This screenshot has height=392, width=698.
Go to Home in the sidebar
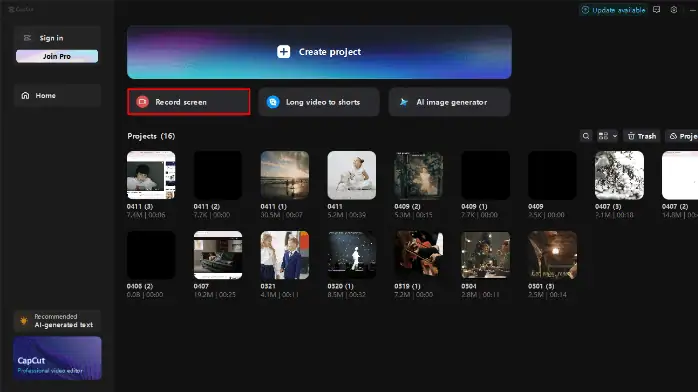point(57,95)
